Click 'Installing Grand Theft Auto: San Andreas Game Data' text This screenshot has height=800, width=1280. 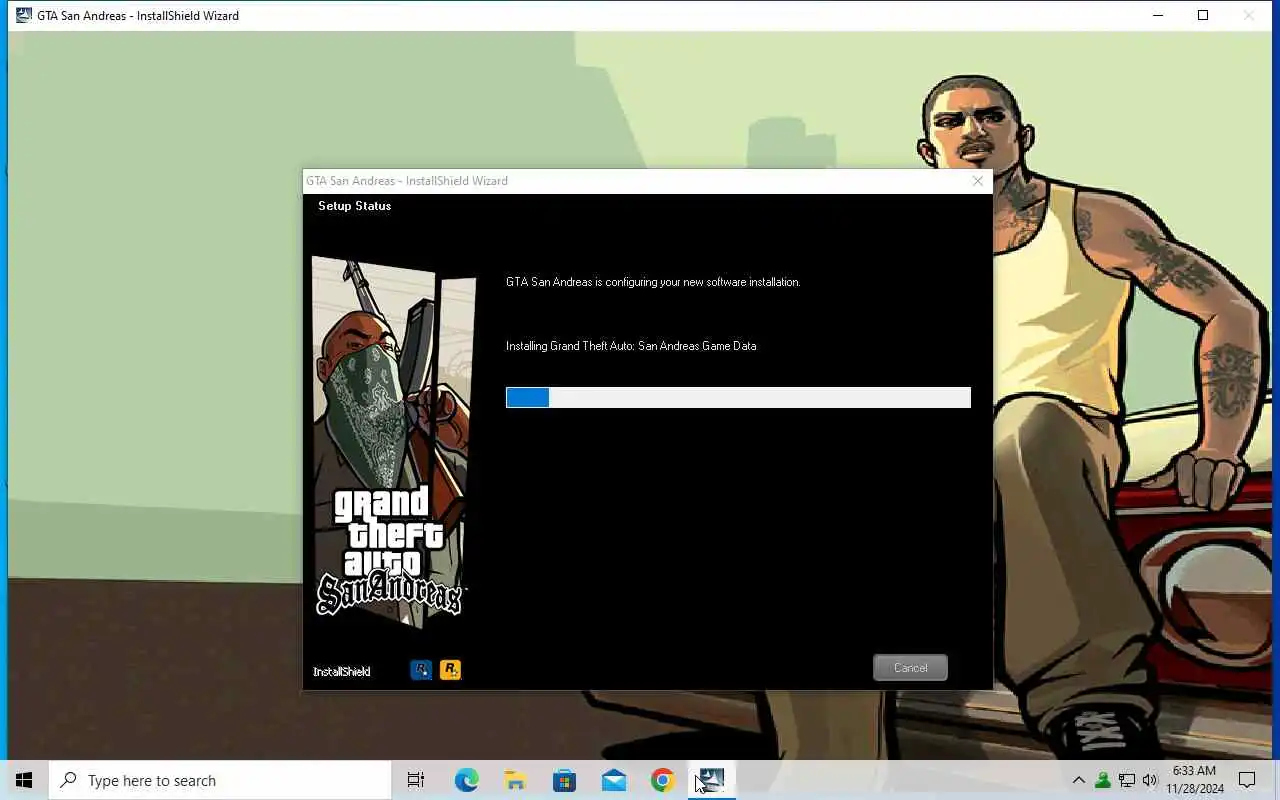coord(631,346)
